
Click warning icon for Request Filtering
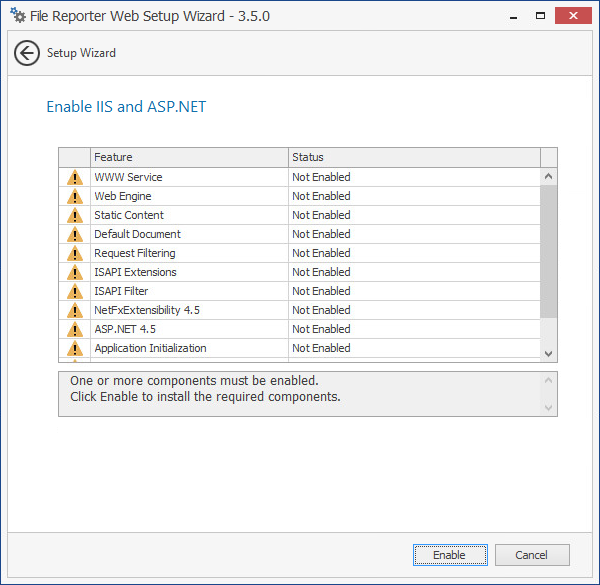75,254
